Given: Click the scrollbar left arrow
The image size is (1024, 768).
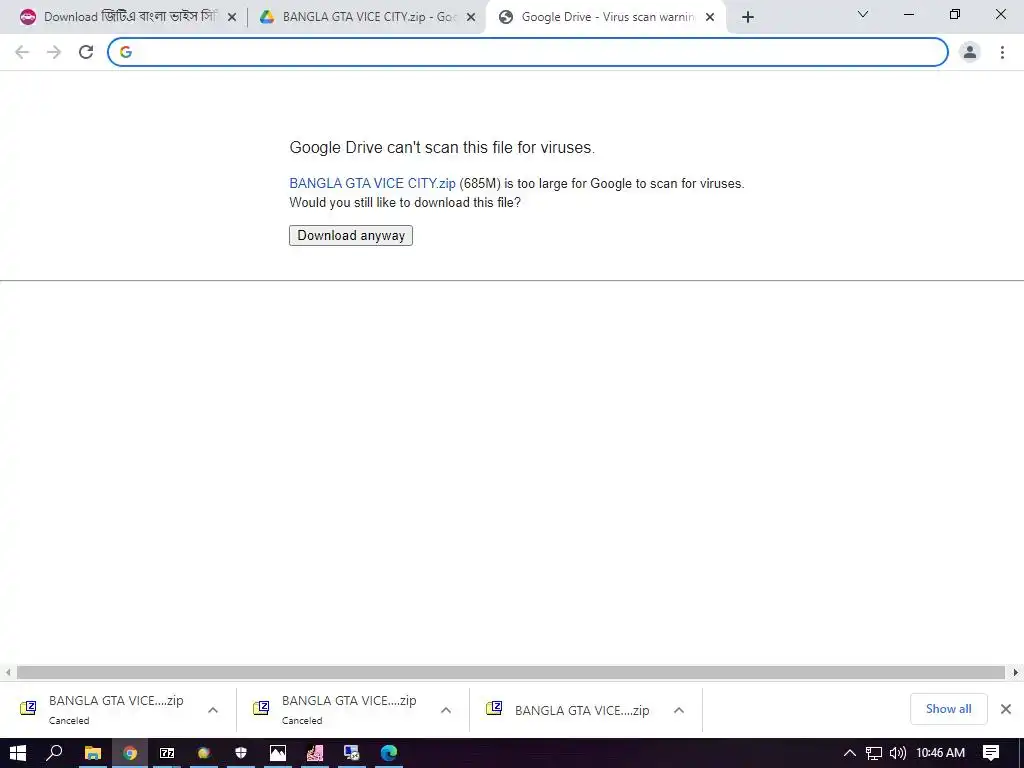Looking at the screenshot, I should (x=8, y=673).
